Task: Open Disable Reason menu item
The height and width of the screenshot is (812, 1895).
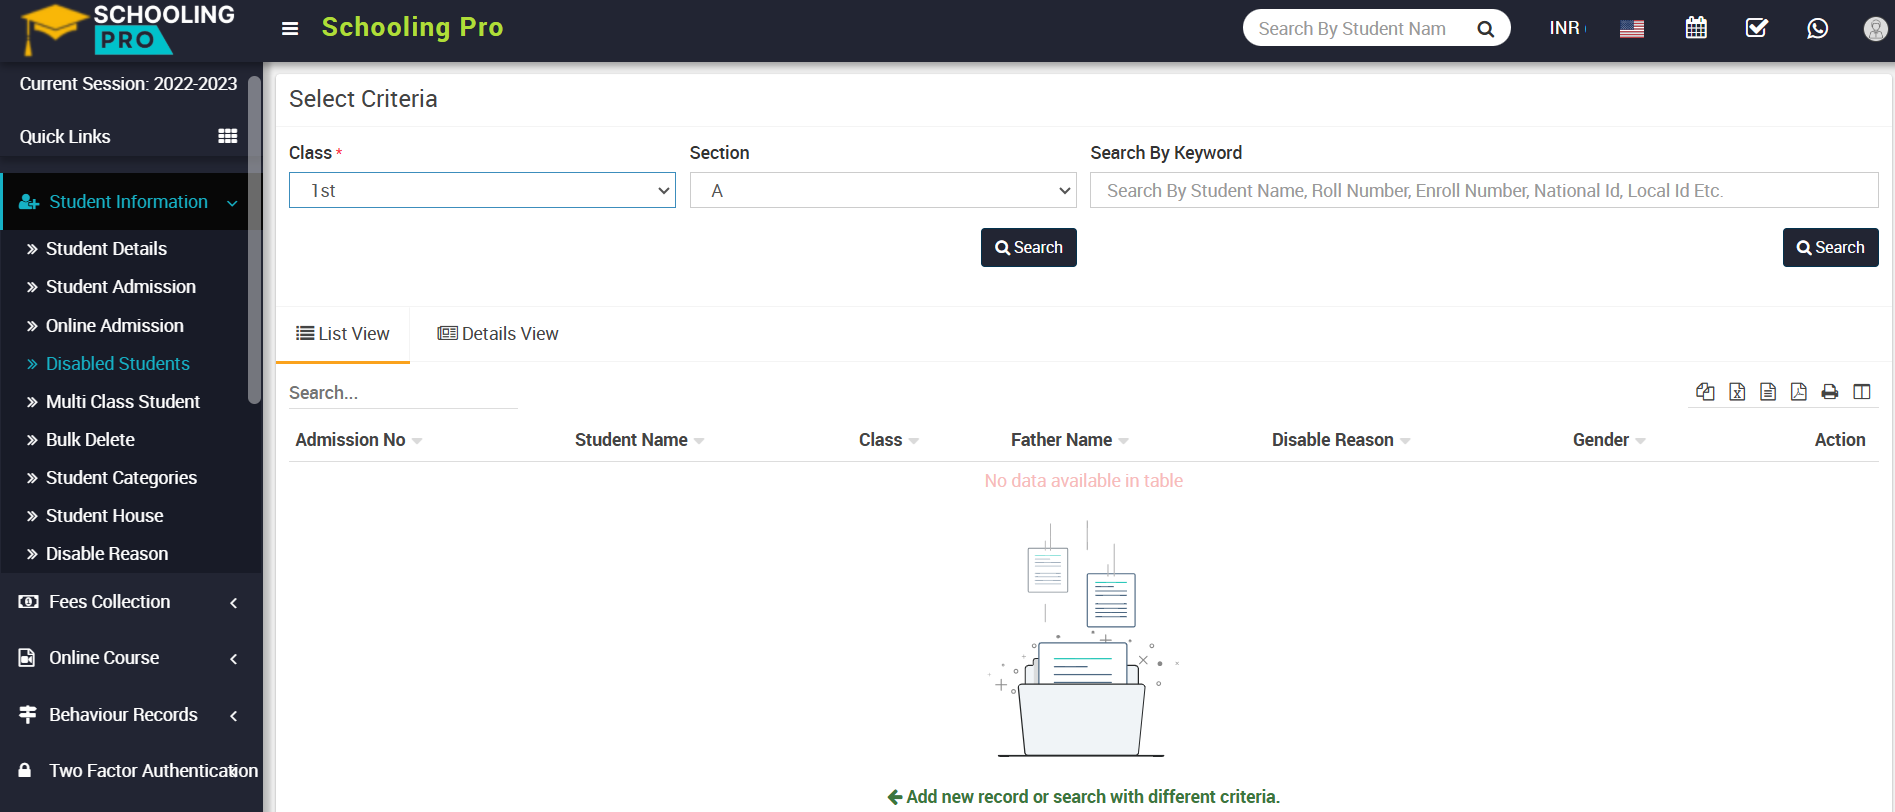Action: coord(106,554)
